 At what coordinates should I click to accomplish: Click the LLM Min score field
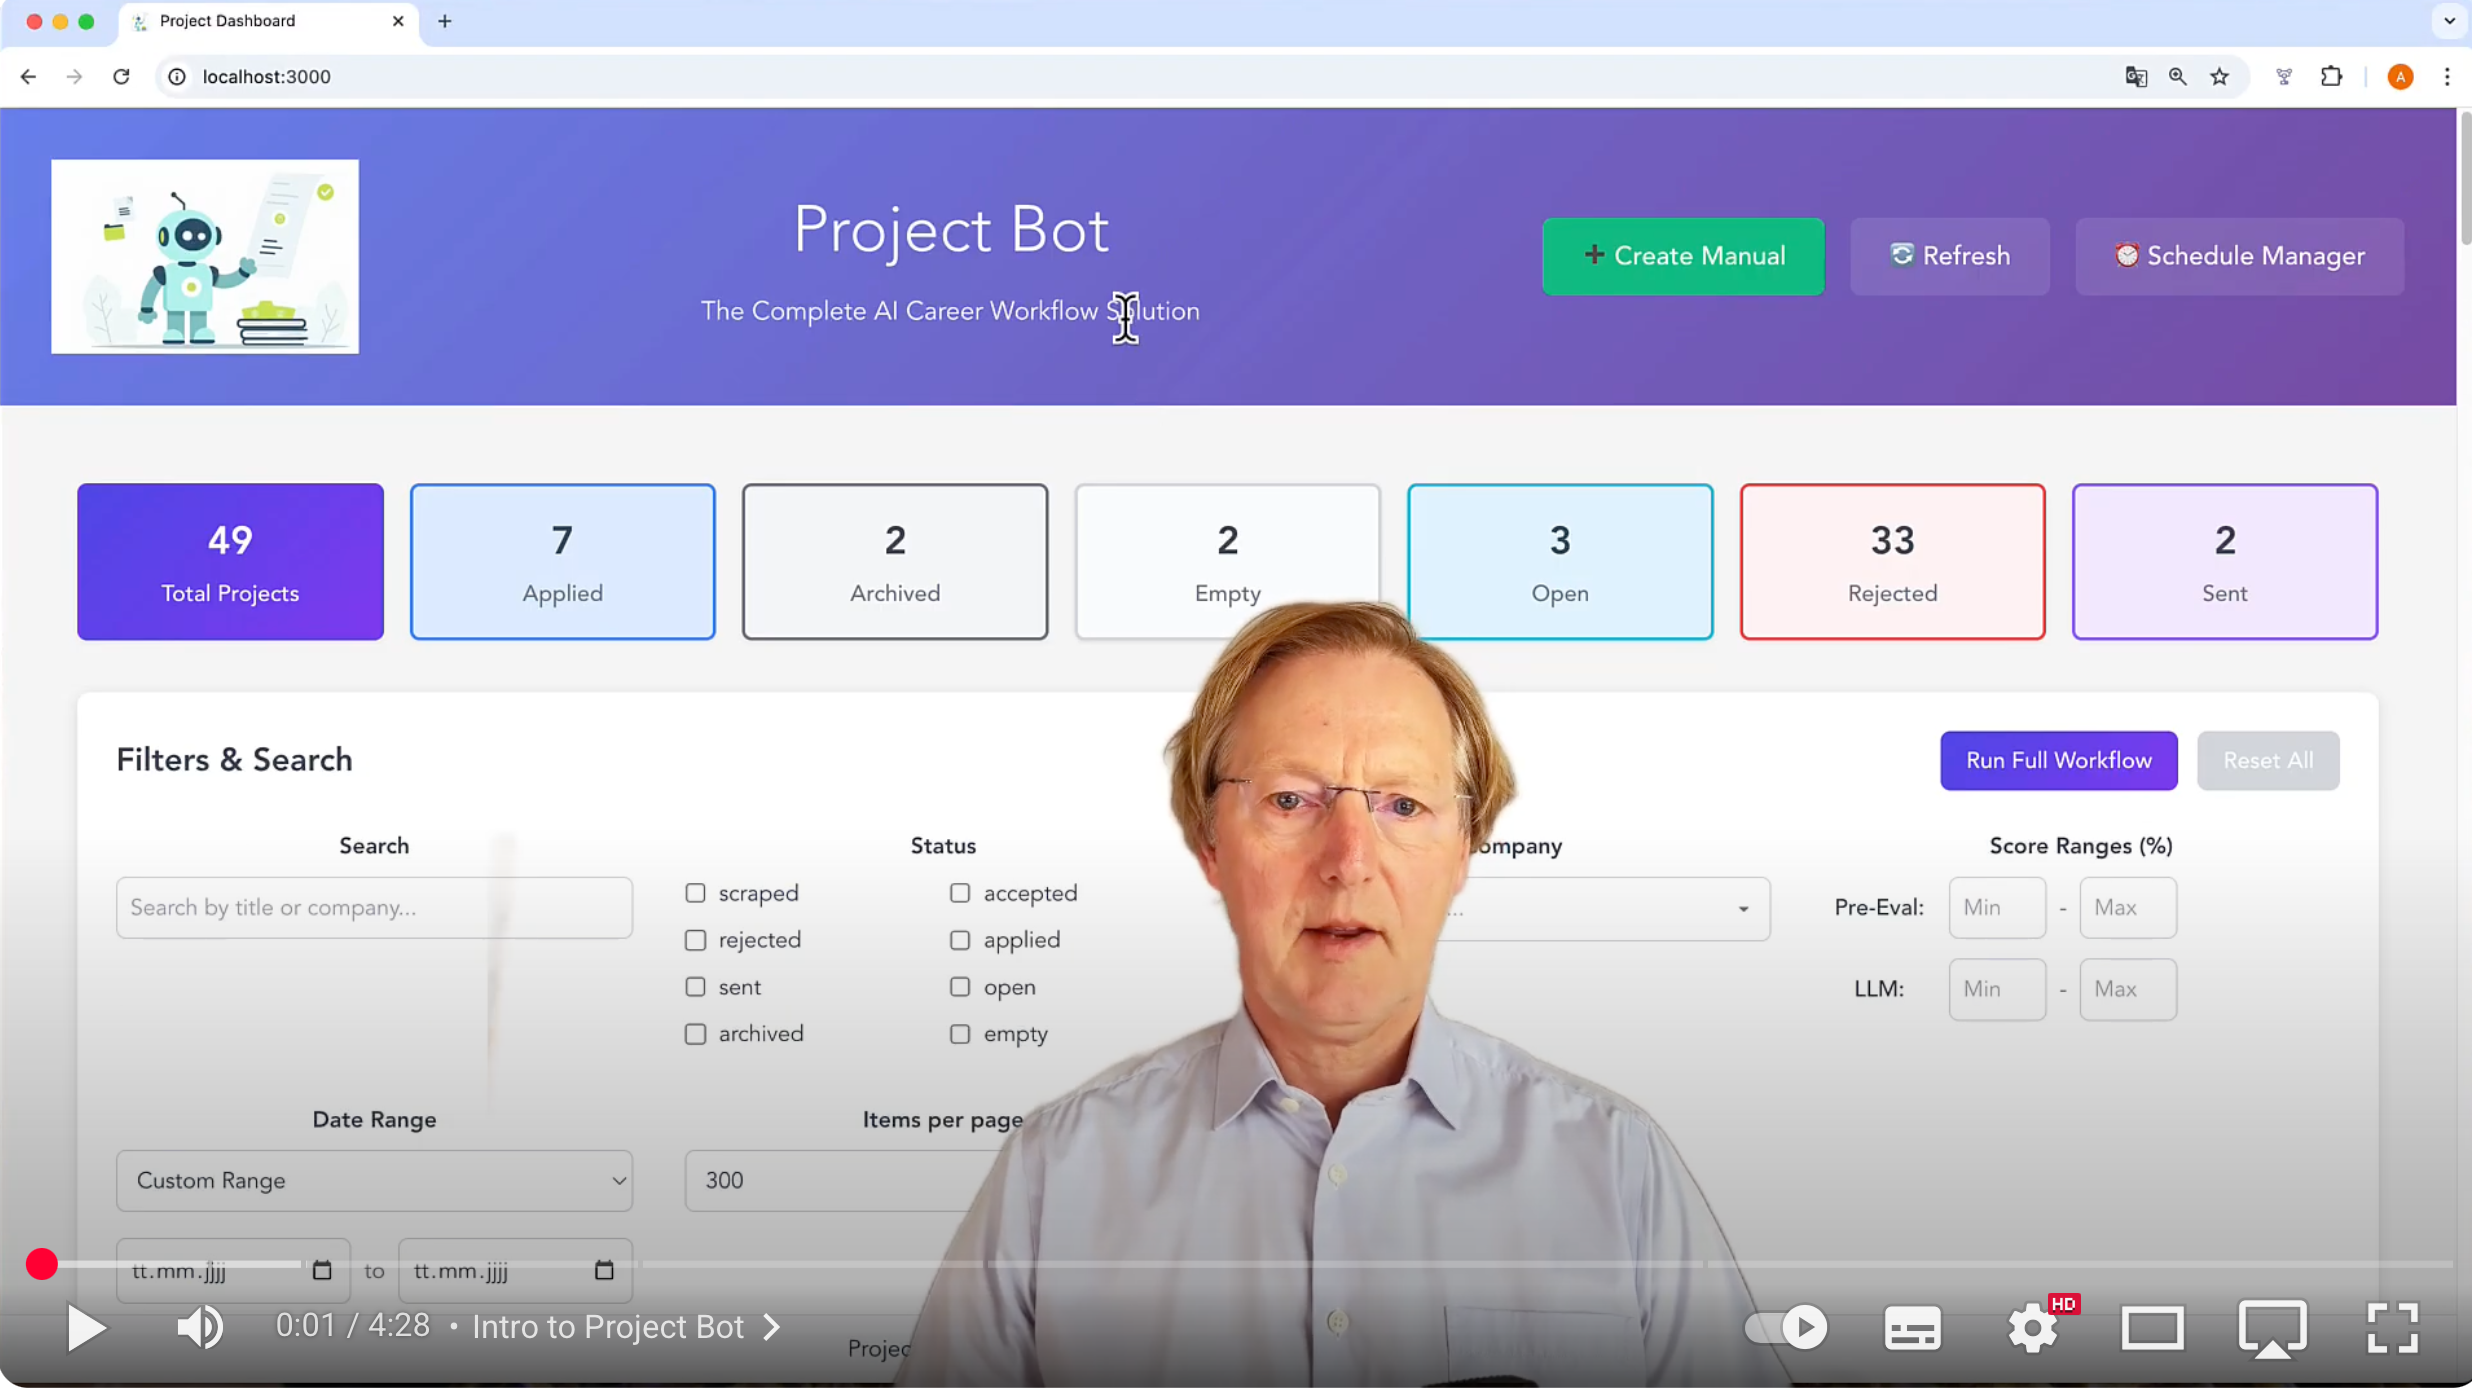pos(1997,989)
